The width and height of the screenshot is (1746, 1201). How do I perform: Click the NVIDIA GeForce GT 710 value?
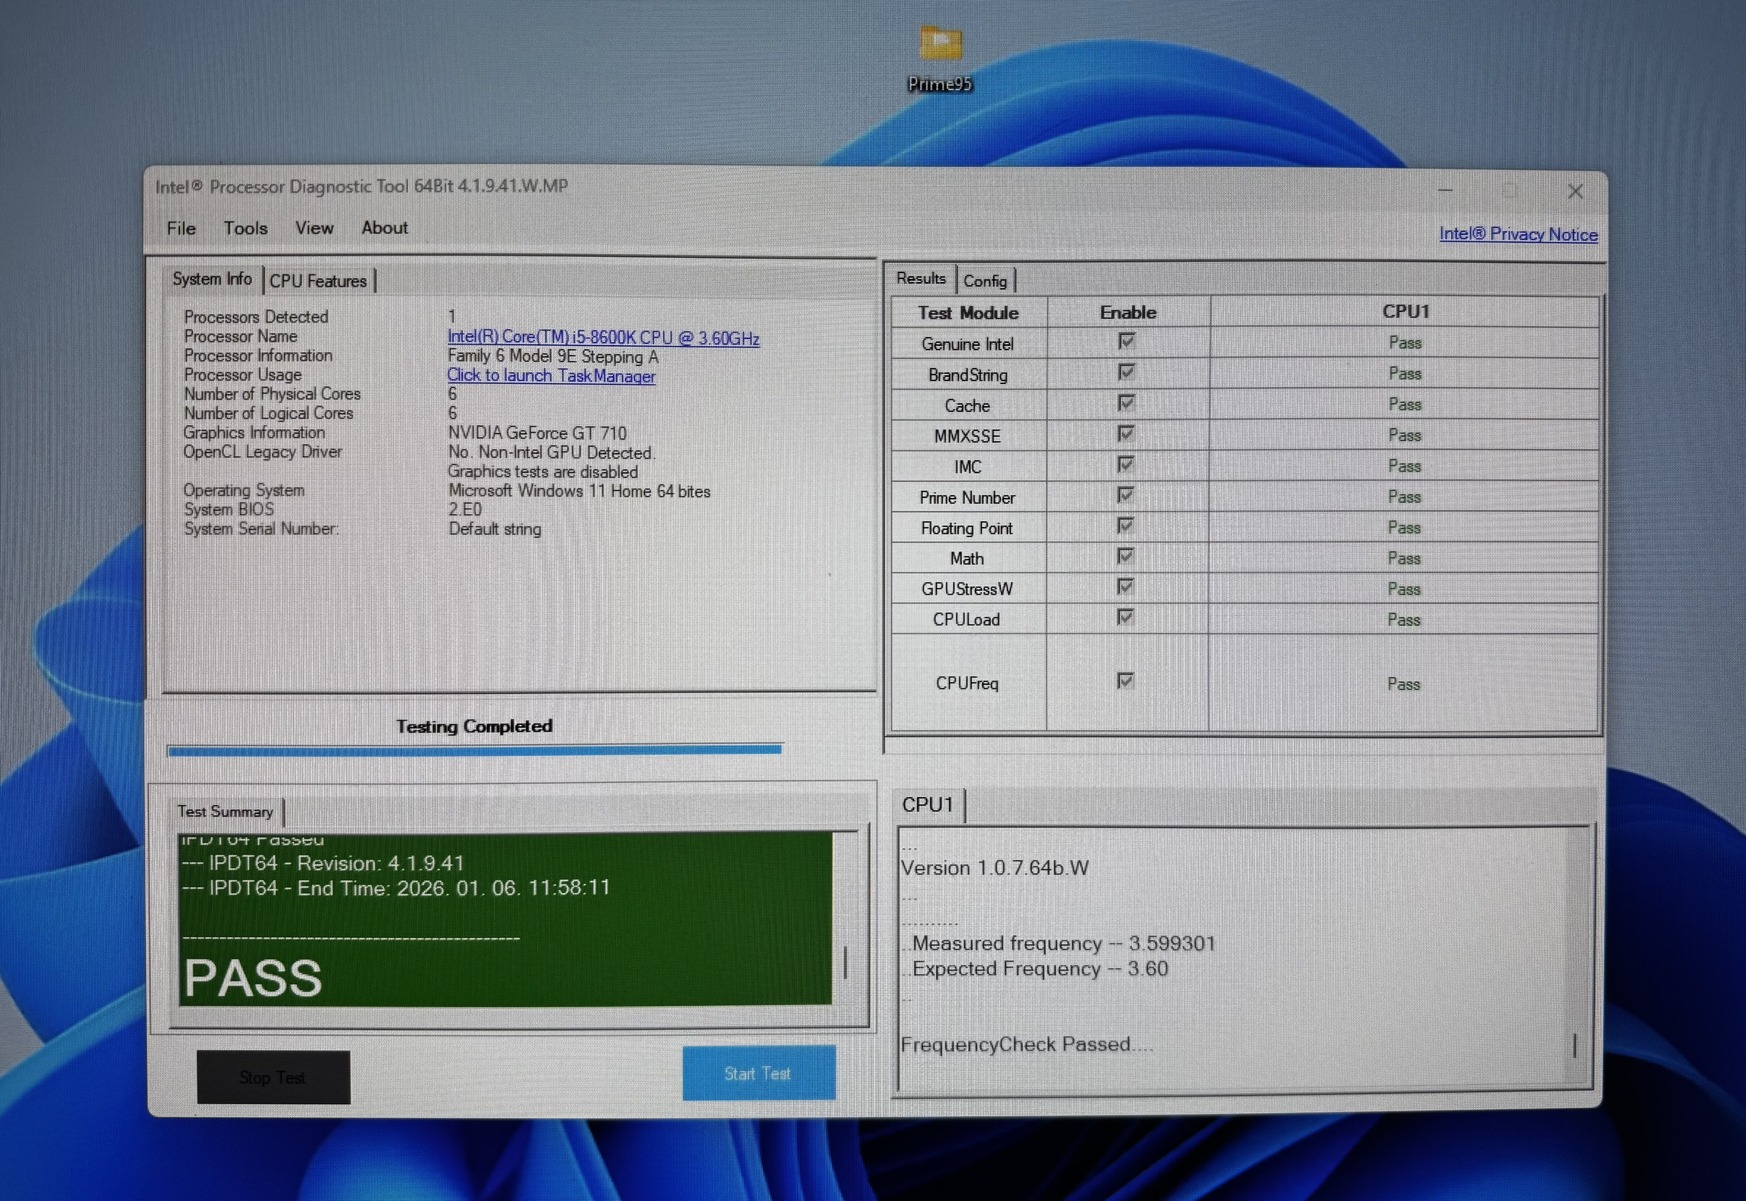537,433
